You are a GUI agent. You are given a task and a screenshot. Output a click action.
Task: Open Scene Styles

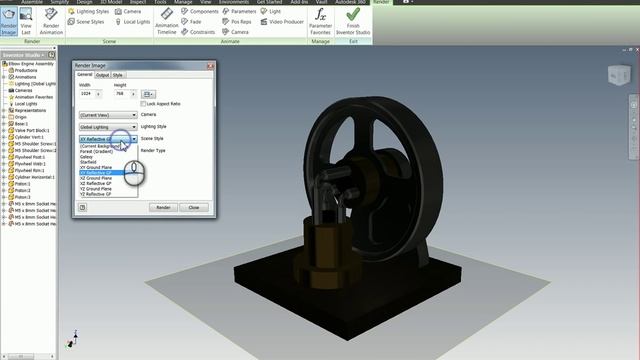click(86, 22)
